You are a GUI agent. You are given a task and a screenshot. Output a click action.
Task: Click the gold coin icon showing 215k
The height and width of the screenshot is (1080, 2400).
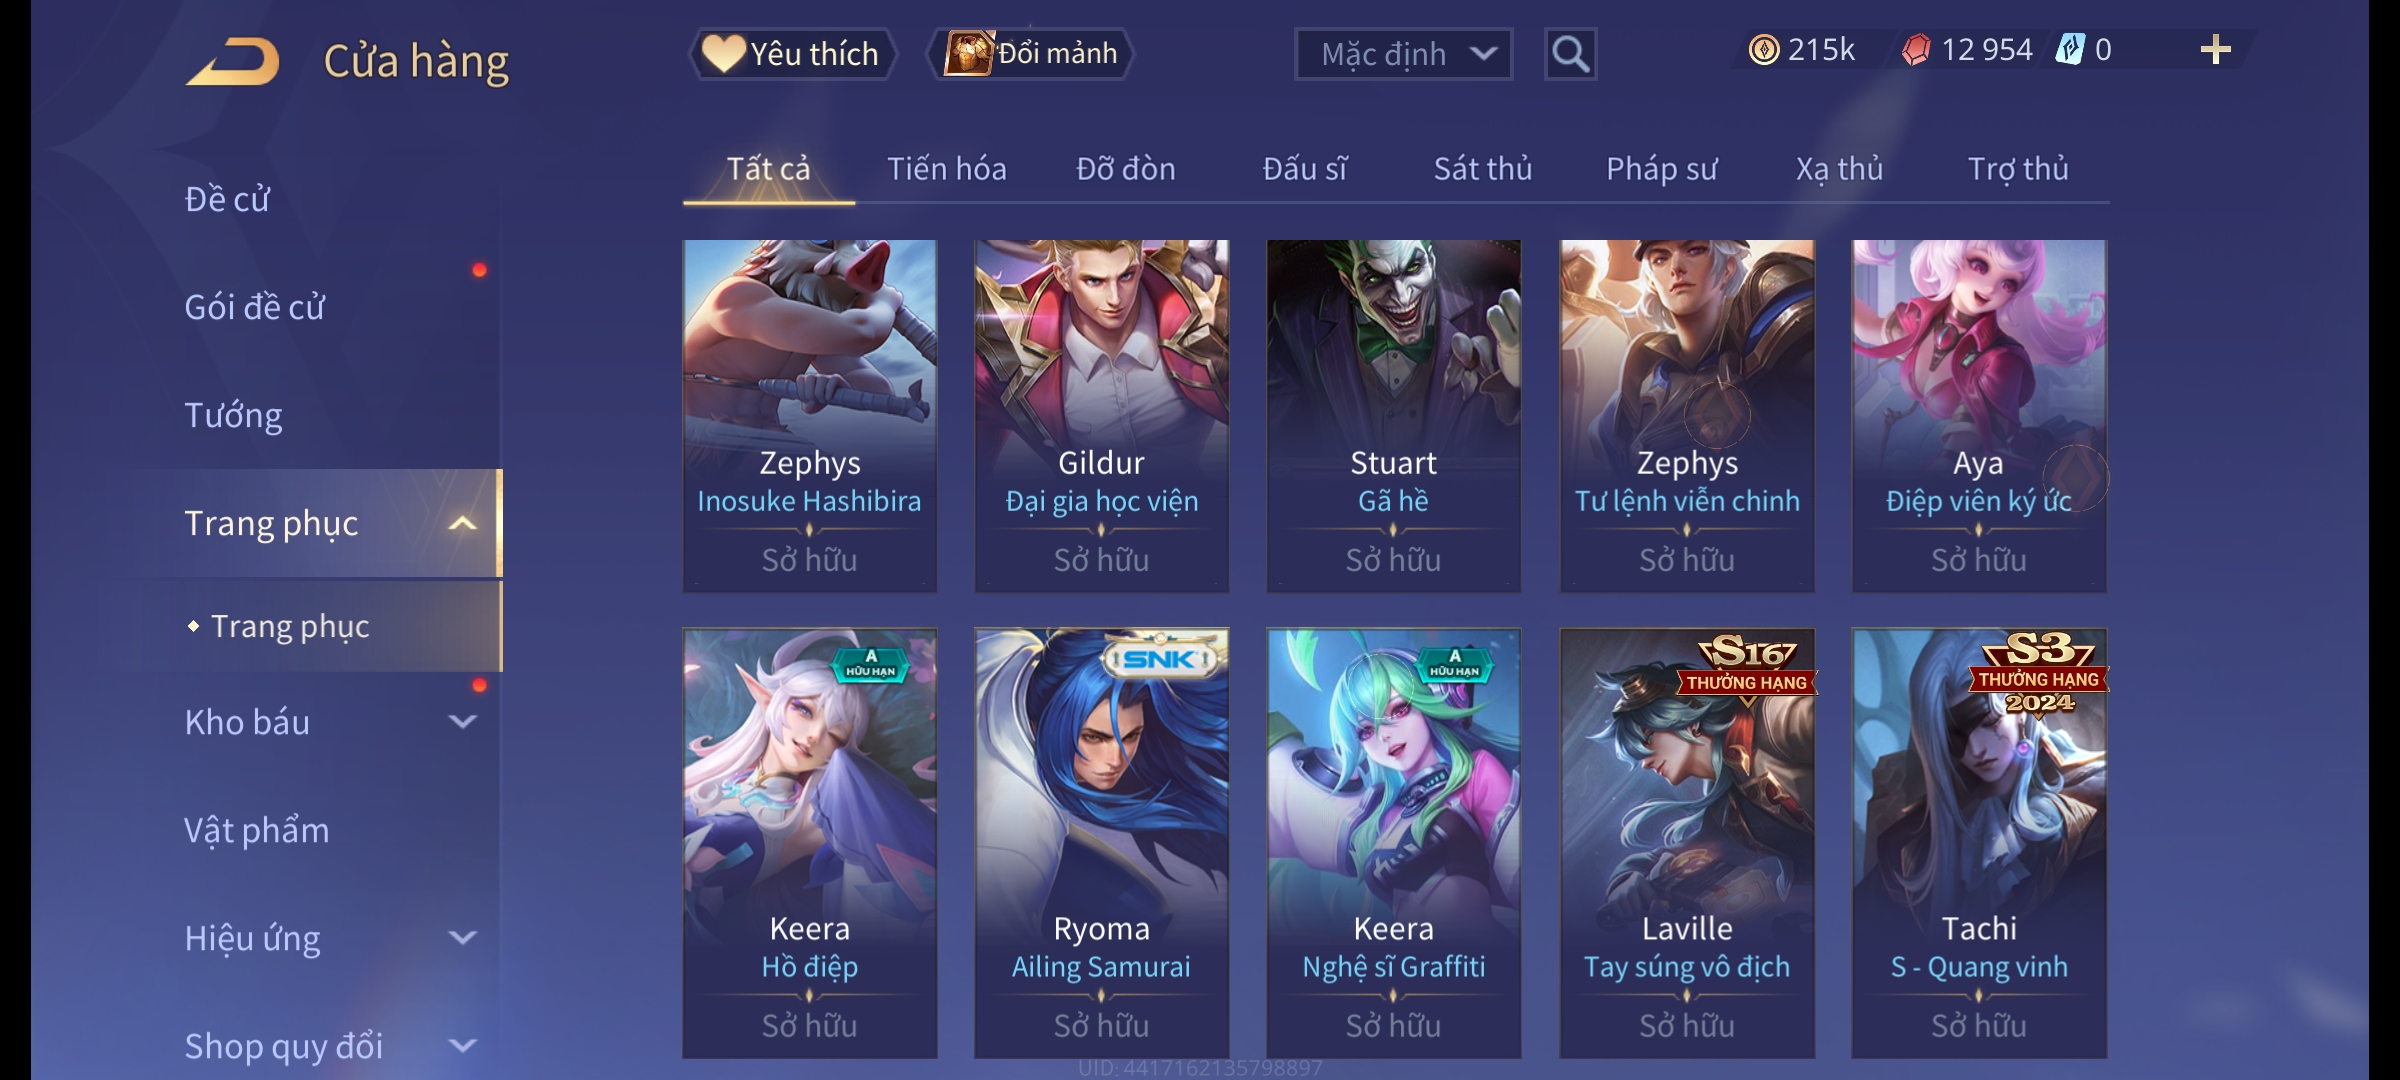[x=1764, y=50]
